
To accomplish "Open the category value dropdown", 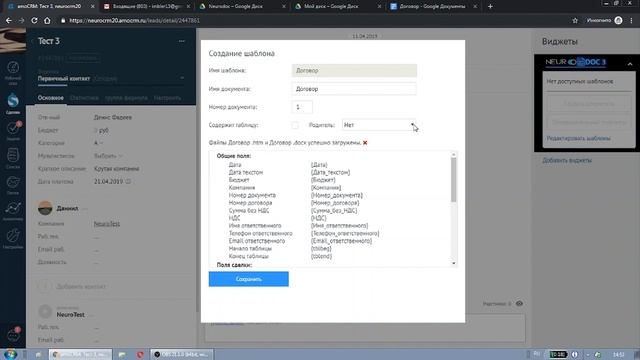I will click(x=98, y=143).
